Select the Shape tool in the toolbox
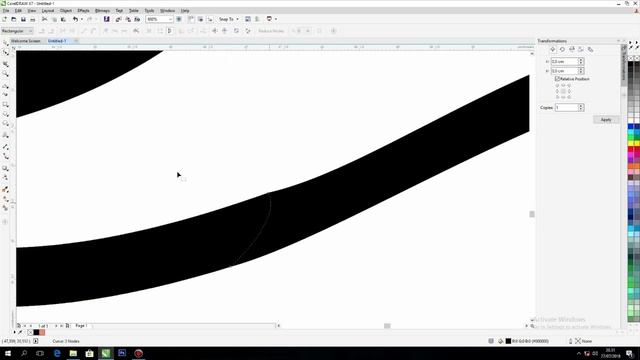Image resolution: width=640 pixels, height=360 pixels. point(6,53)
